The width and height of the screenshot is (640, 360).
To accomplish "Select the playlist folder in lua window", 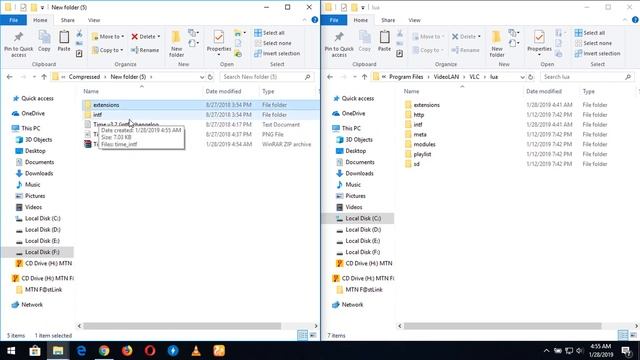I will (x=422, y=154).
